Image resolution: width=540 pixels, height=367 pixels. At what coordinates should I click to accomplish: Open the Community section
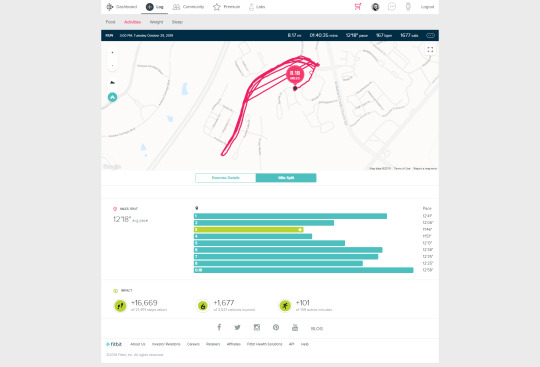click(x=188, y=7)
